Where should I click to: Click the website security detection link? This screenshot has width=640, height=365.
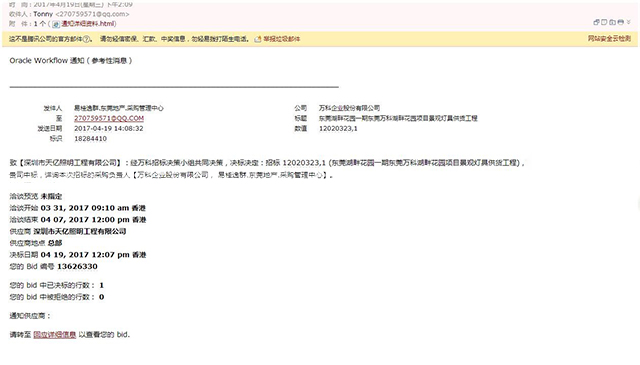(x=609, y=38)
